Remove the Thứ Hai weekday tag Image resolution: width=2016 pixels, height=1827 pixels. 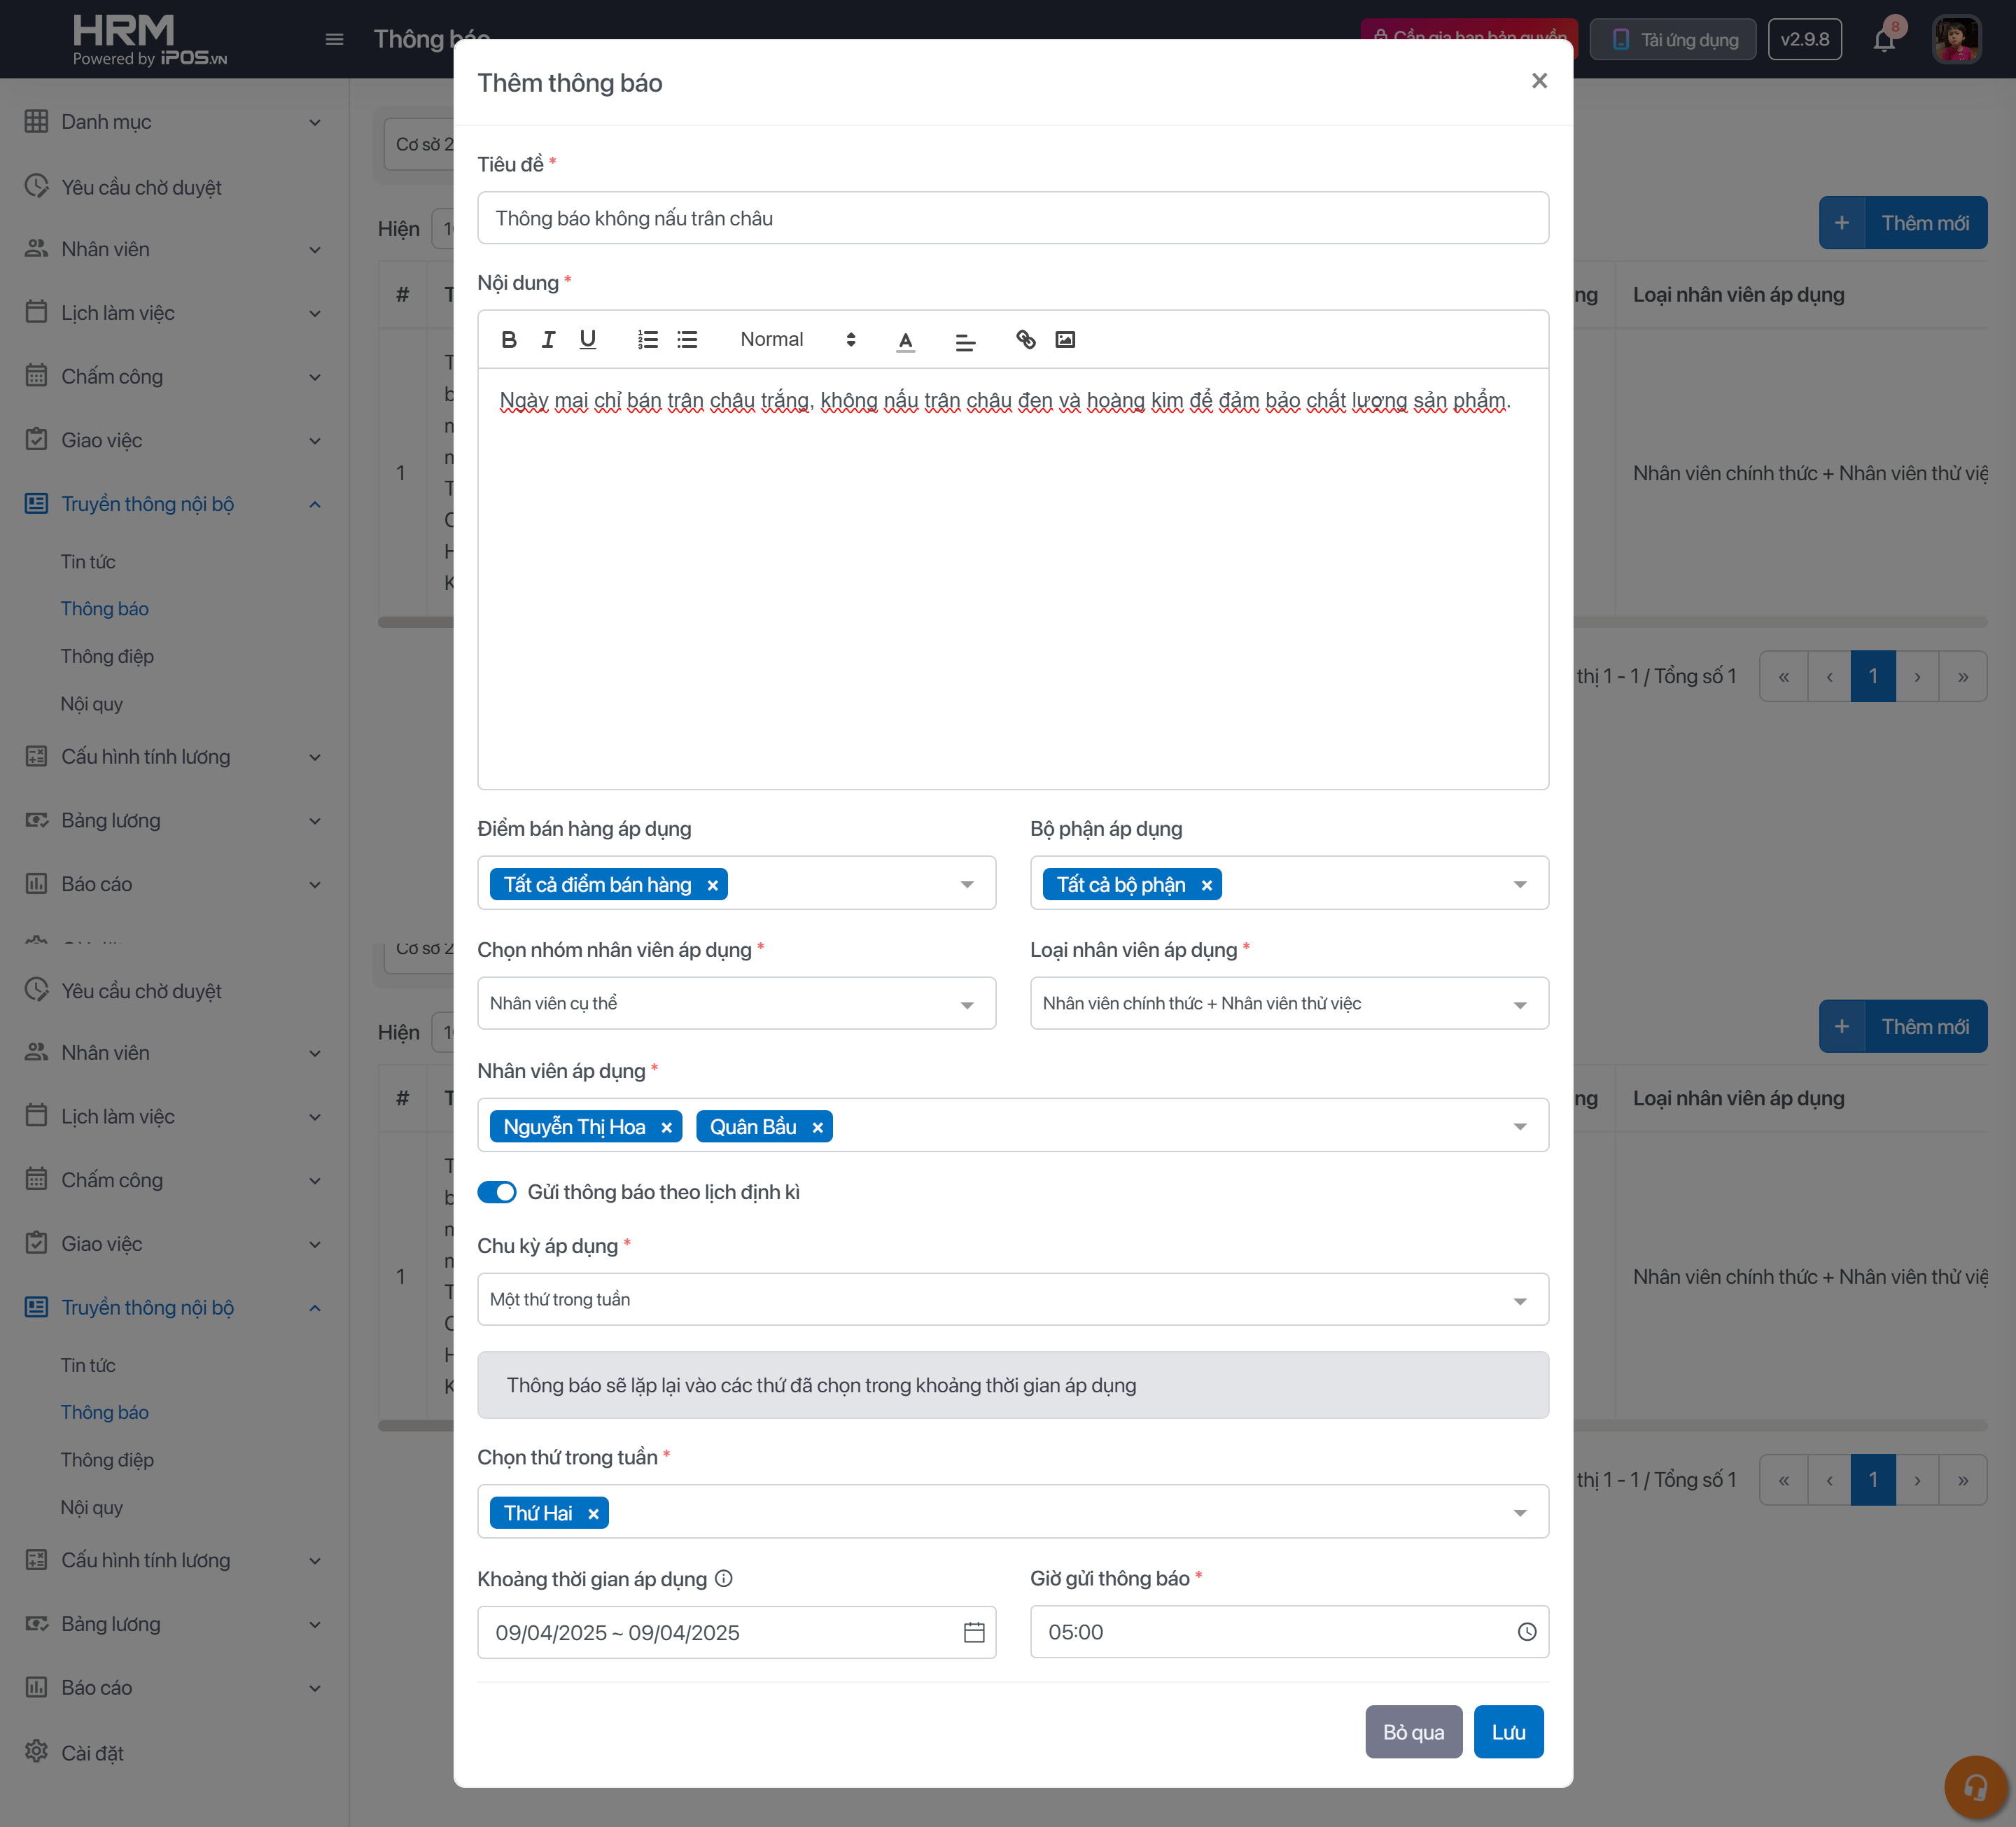(x=593, y=1514)
